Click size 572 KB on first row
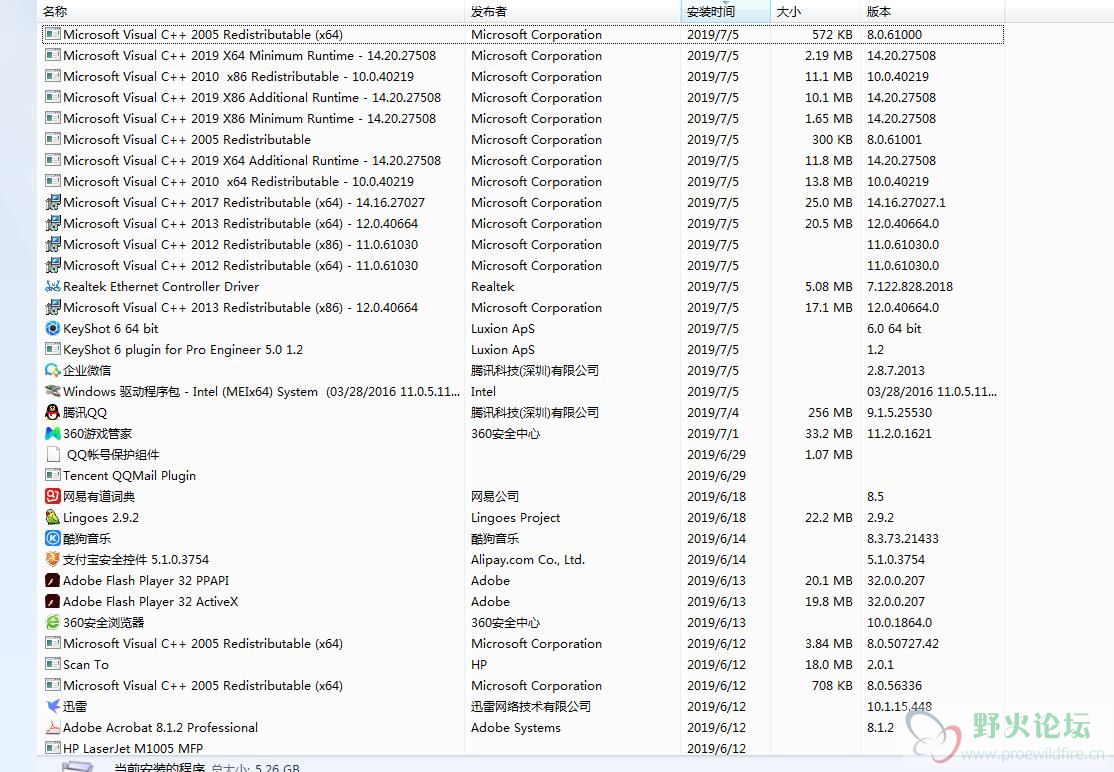 [x=832, y=34]
